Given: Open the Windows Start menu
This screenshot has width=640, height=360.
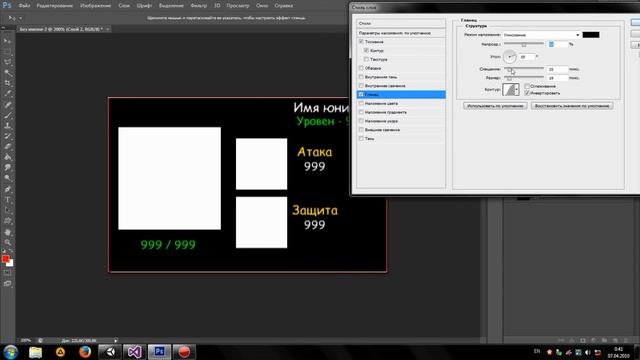Looking at the screenshot, I should coord(10,352).
